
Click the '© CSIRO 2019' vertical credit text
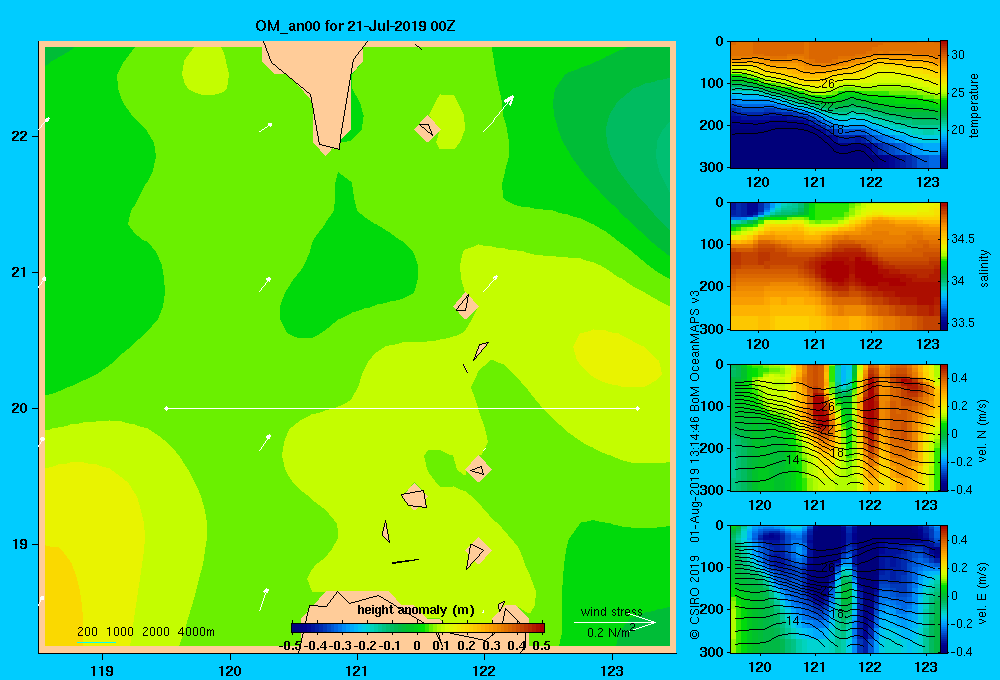coord(695,597)
